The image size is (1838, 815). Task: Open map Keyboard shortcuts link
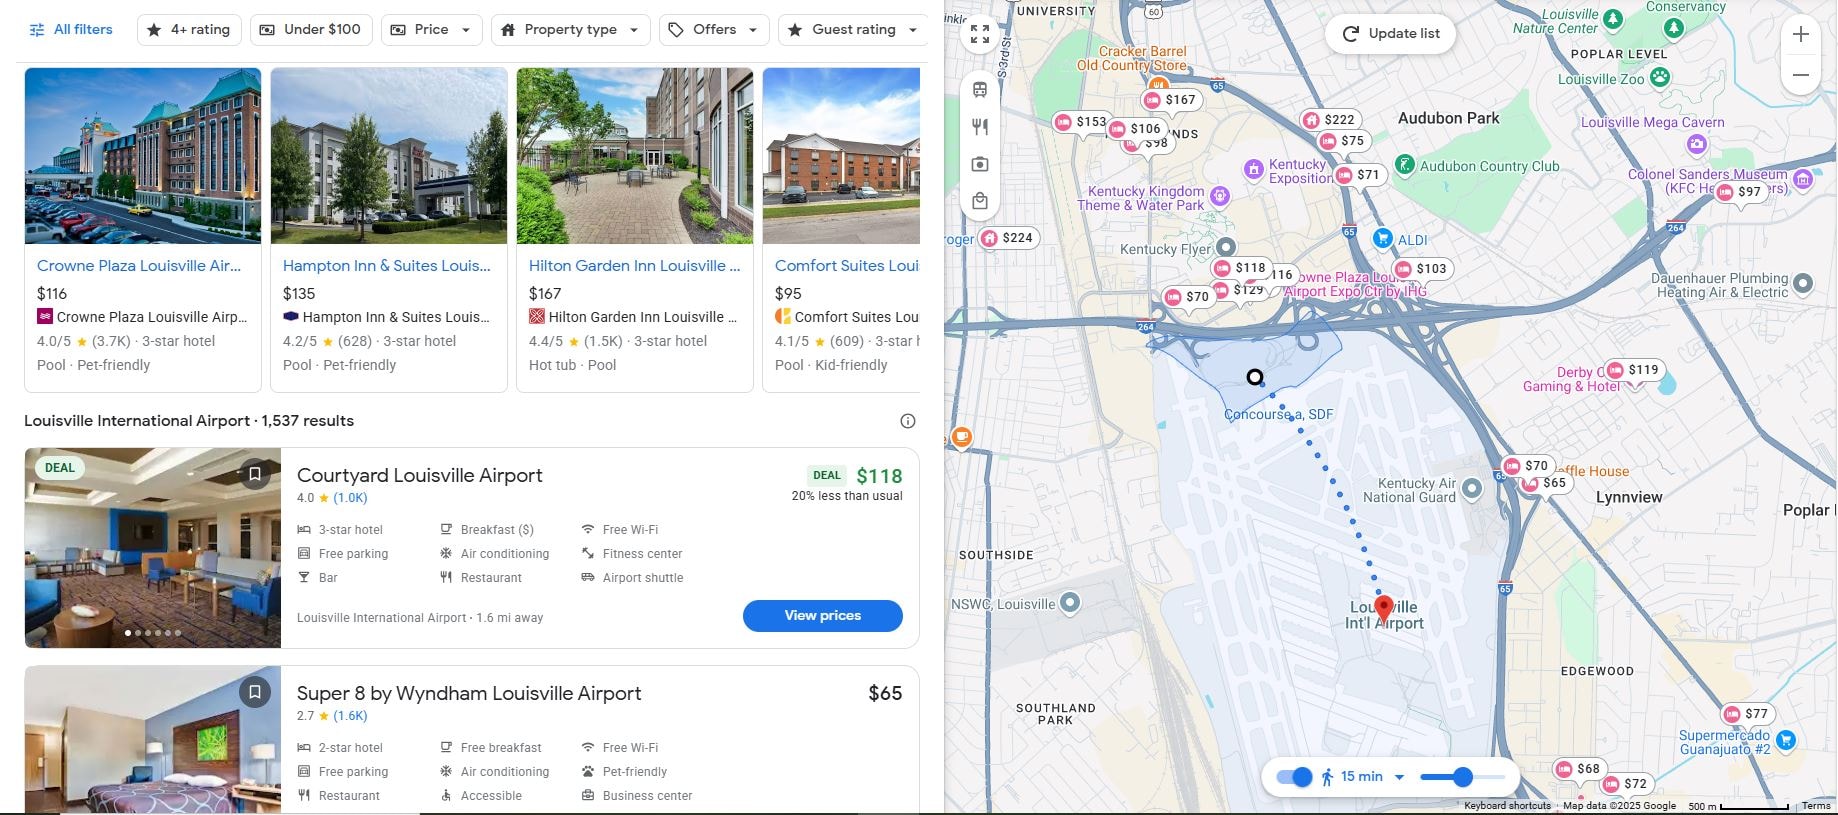tap(1507, 806)
